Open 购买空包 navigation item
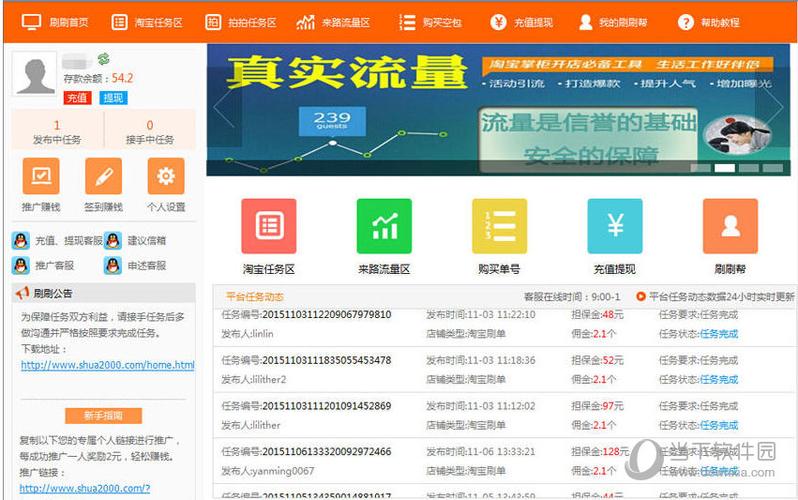 [431, 21]
